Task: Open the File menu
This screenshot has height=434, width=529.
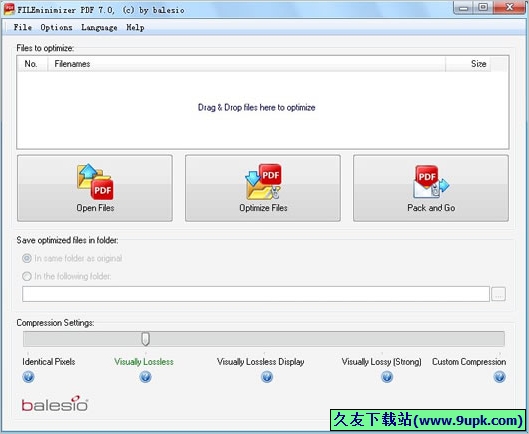Action: 23,27
